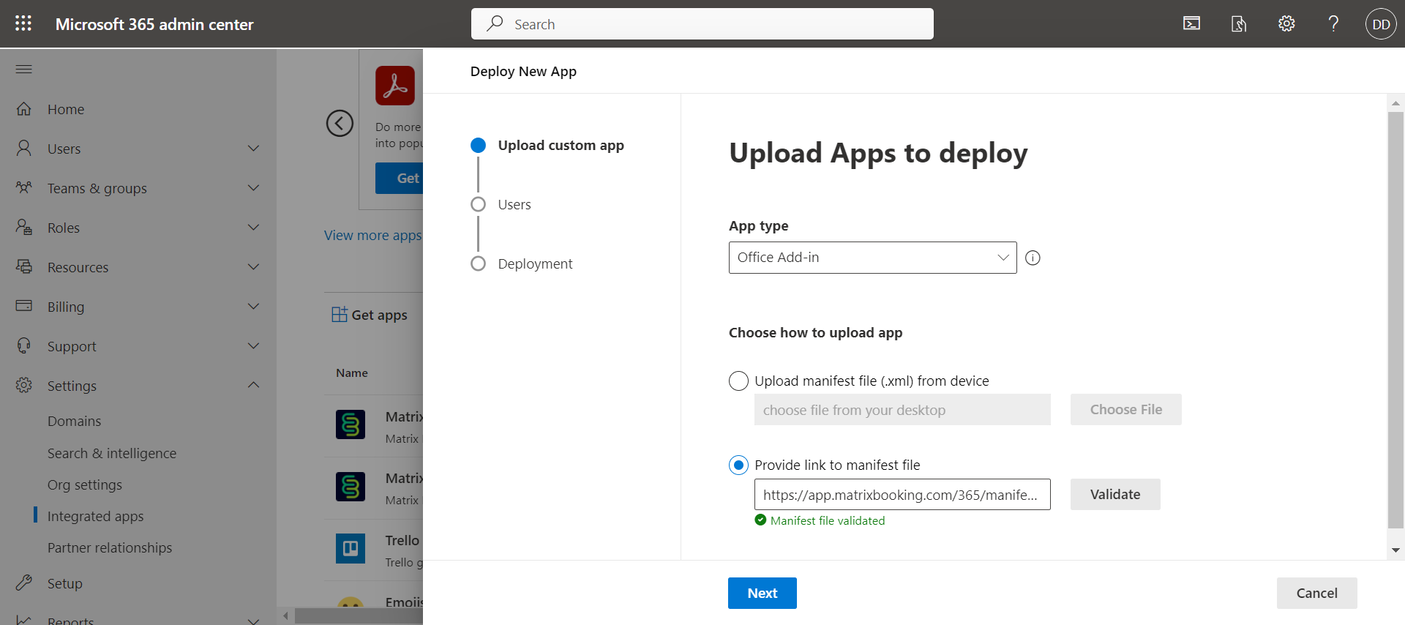Collapse navigation with the hamburger icon

(24, 69)
